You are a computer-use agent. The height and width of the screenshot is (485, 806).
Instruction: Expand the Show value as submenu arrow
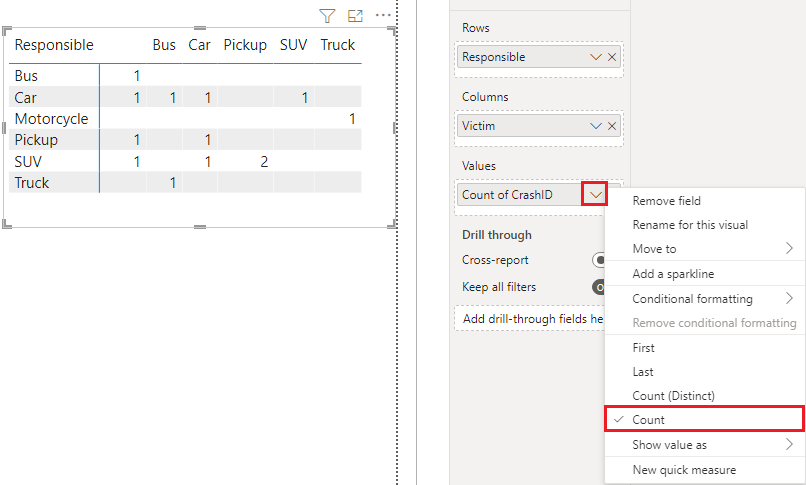790,444
